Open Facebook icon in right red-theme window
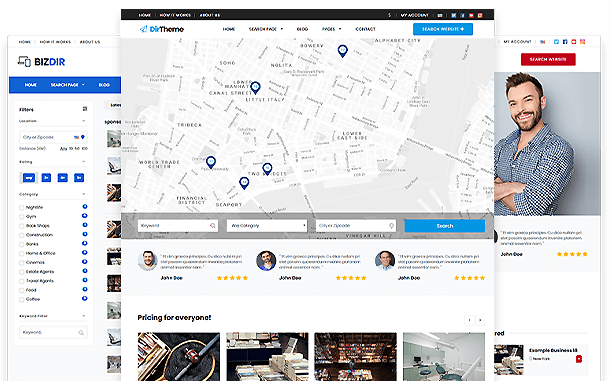The width and height of the screenshot is (612, 381). [565, 41]
